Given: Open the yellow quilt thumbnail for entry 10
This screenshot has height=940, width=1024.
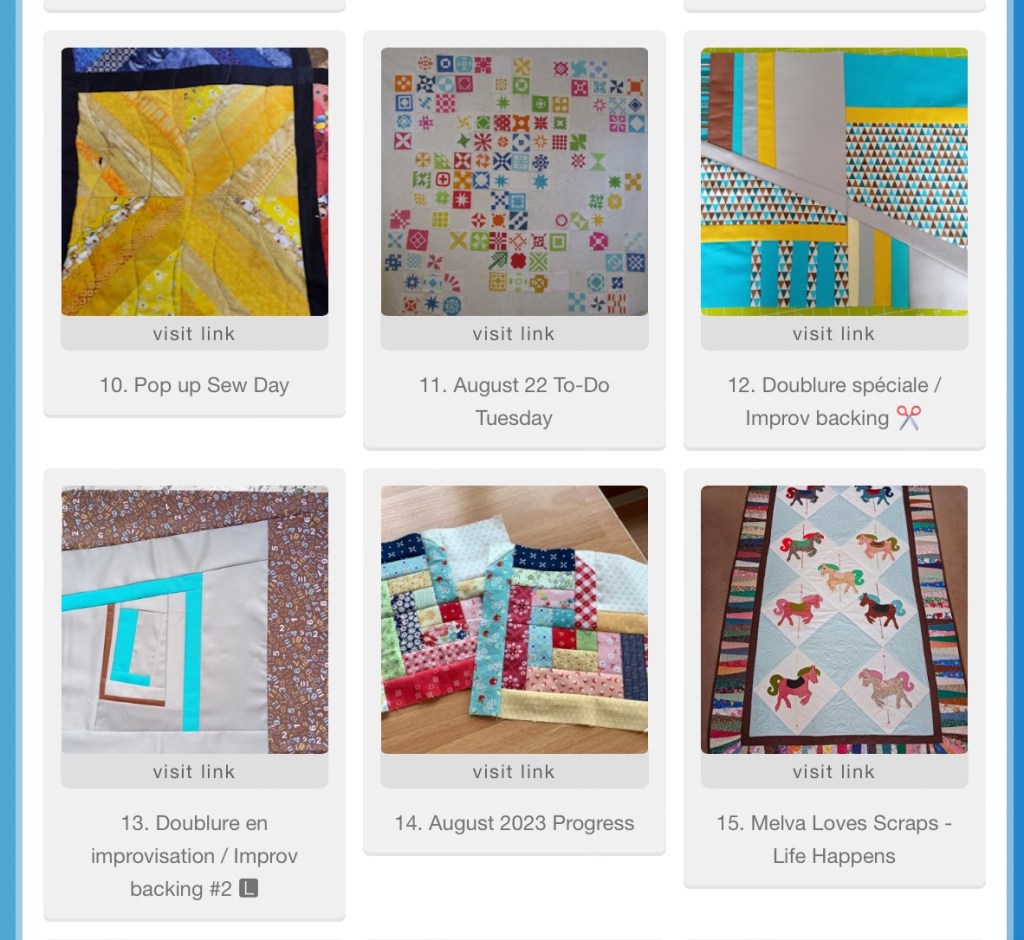Looking at the screenshot, I should click(195, 182).
